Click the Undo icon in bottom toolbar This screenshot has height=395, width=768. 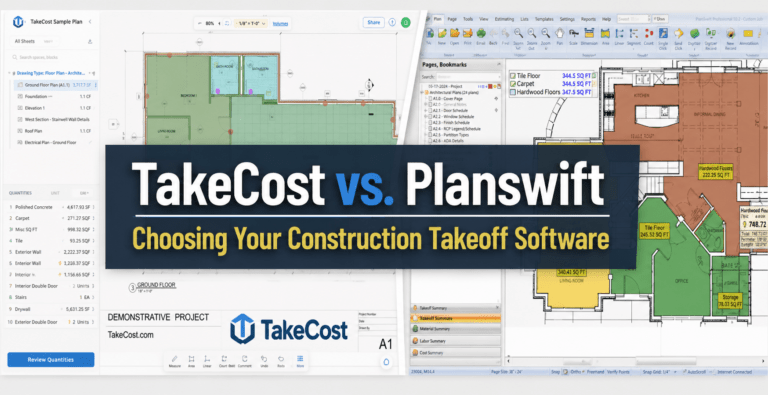(264, 361)
